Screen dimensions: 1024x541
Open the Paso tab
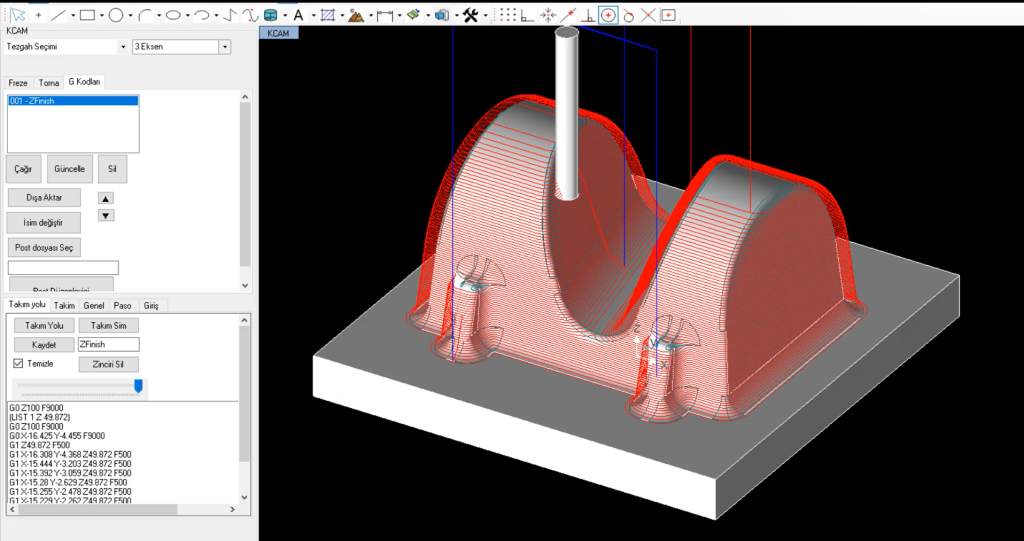[122, 305]
